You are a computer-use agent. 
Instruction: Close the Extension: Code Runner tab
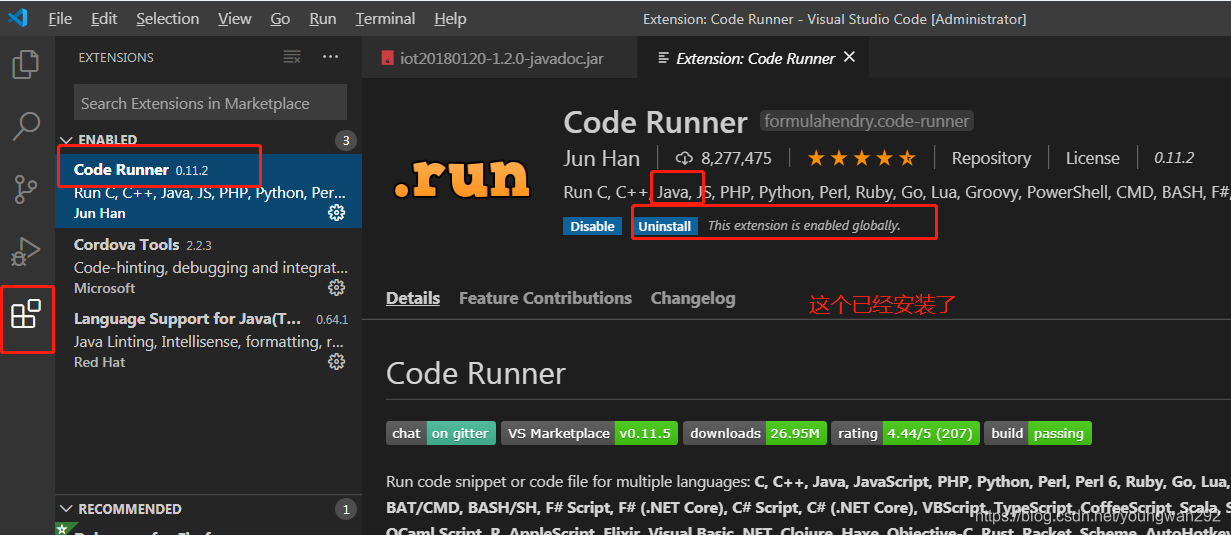[849, 57]
